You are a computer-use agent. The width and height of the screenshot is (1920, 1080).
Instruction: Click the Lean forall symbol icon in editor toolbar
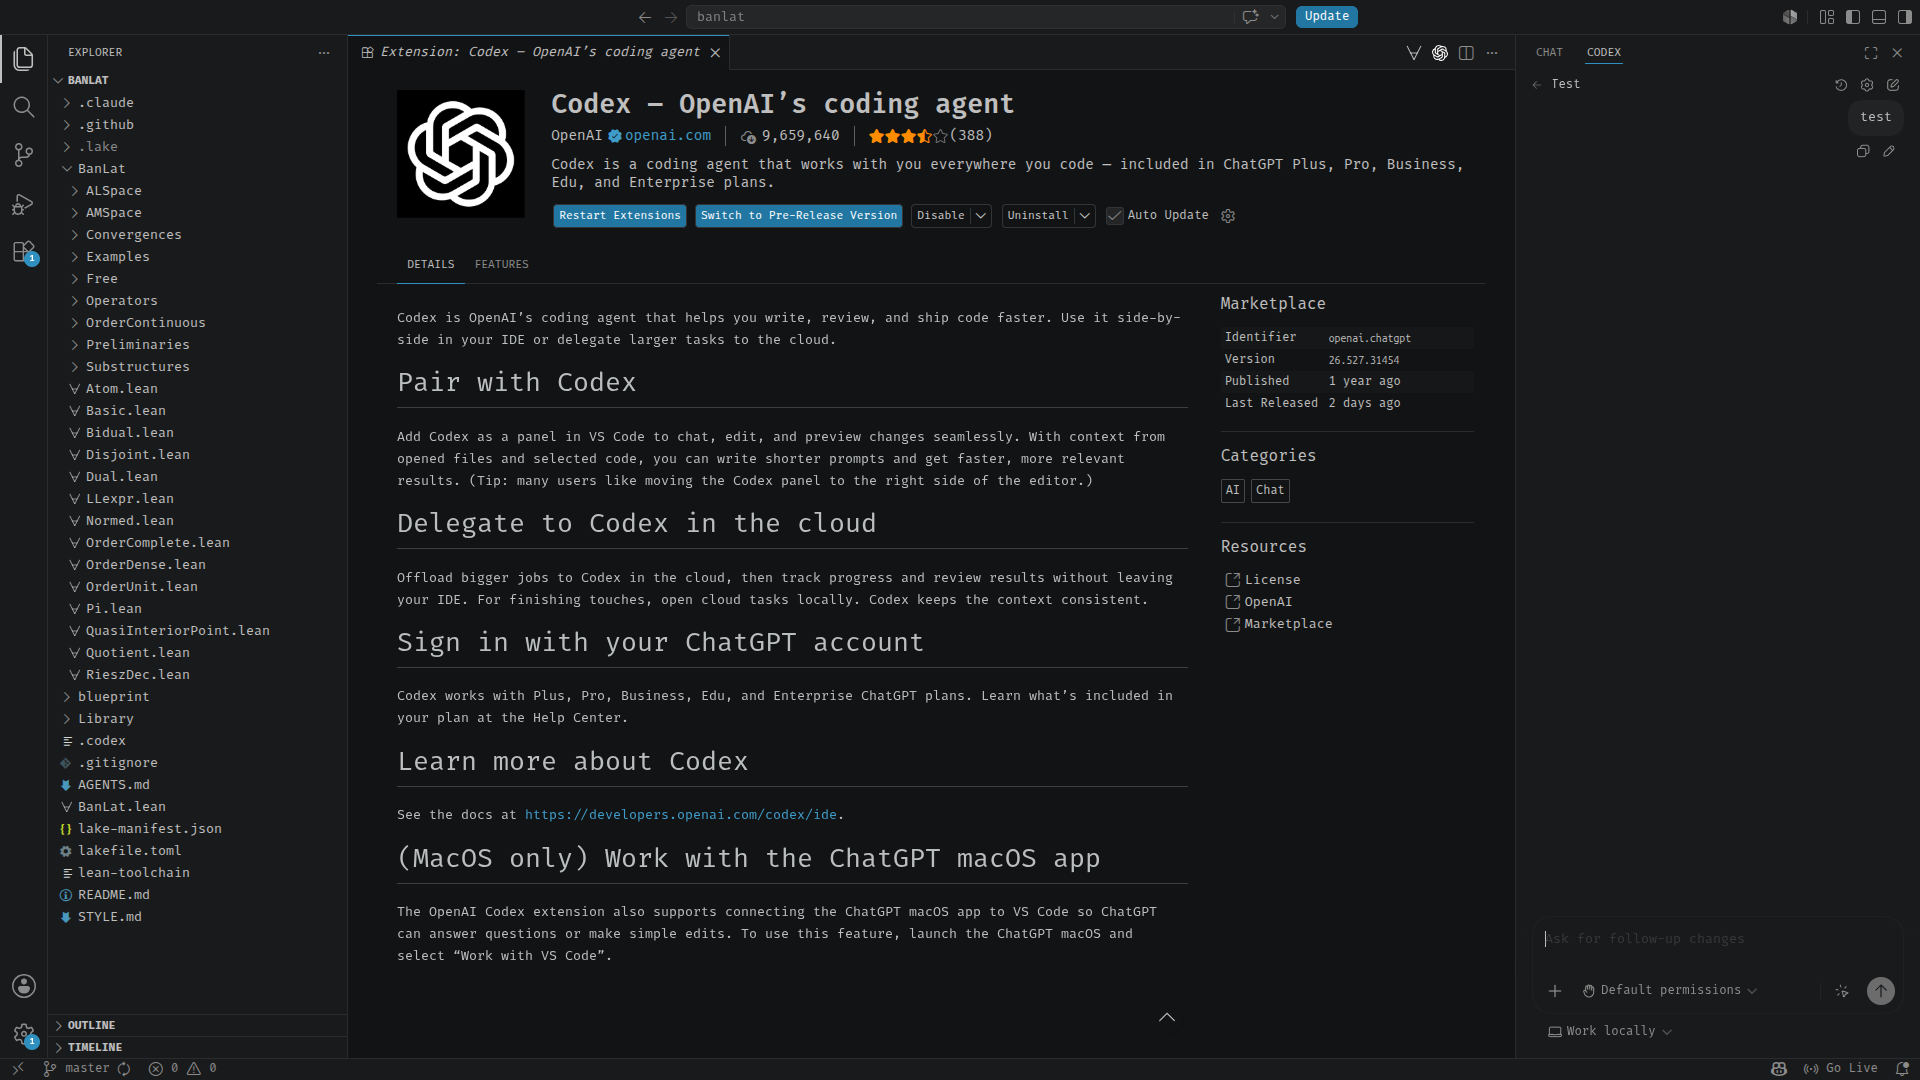[x=1414, y=53]
